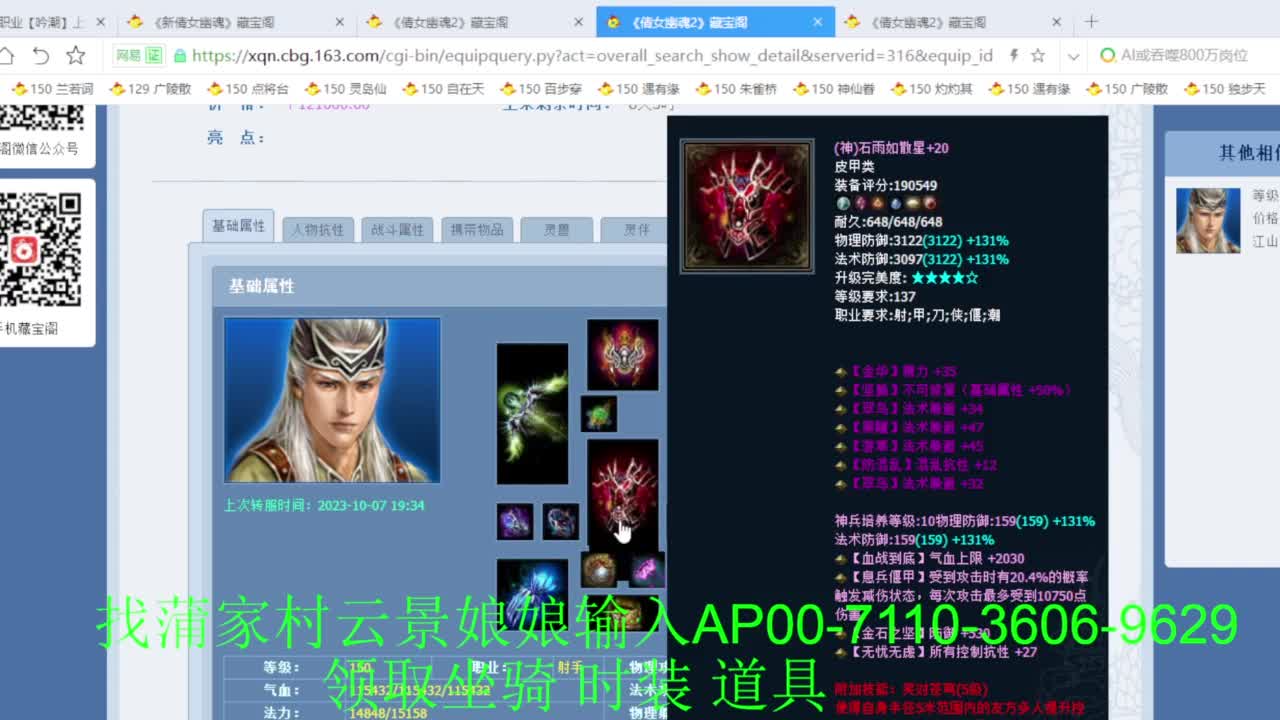
Task: Click the lightning speed-mode icon
Action: [1013, 55]
